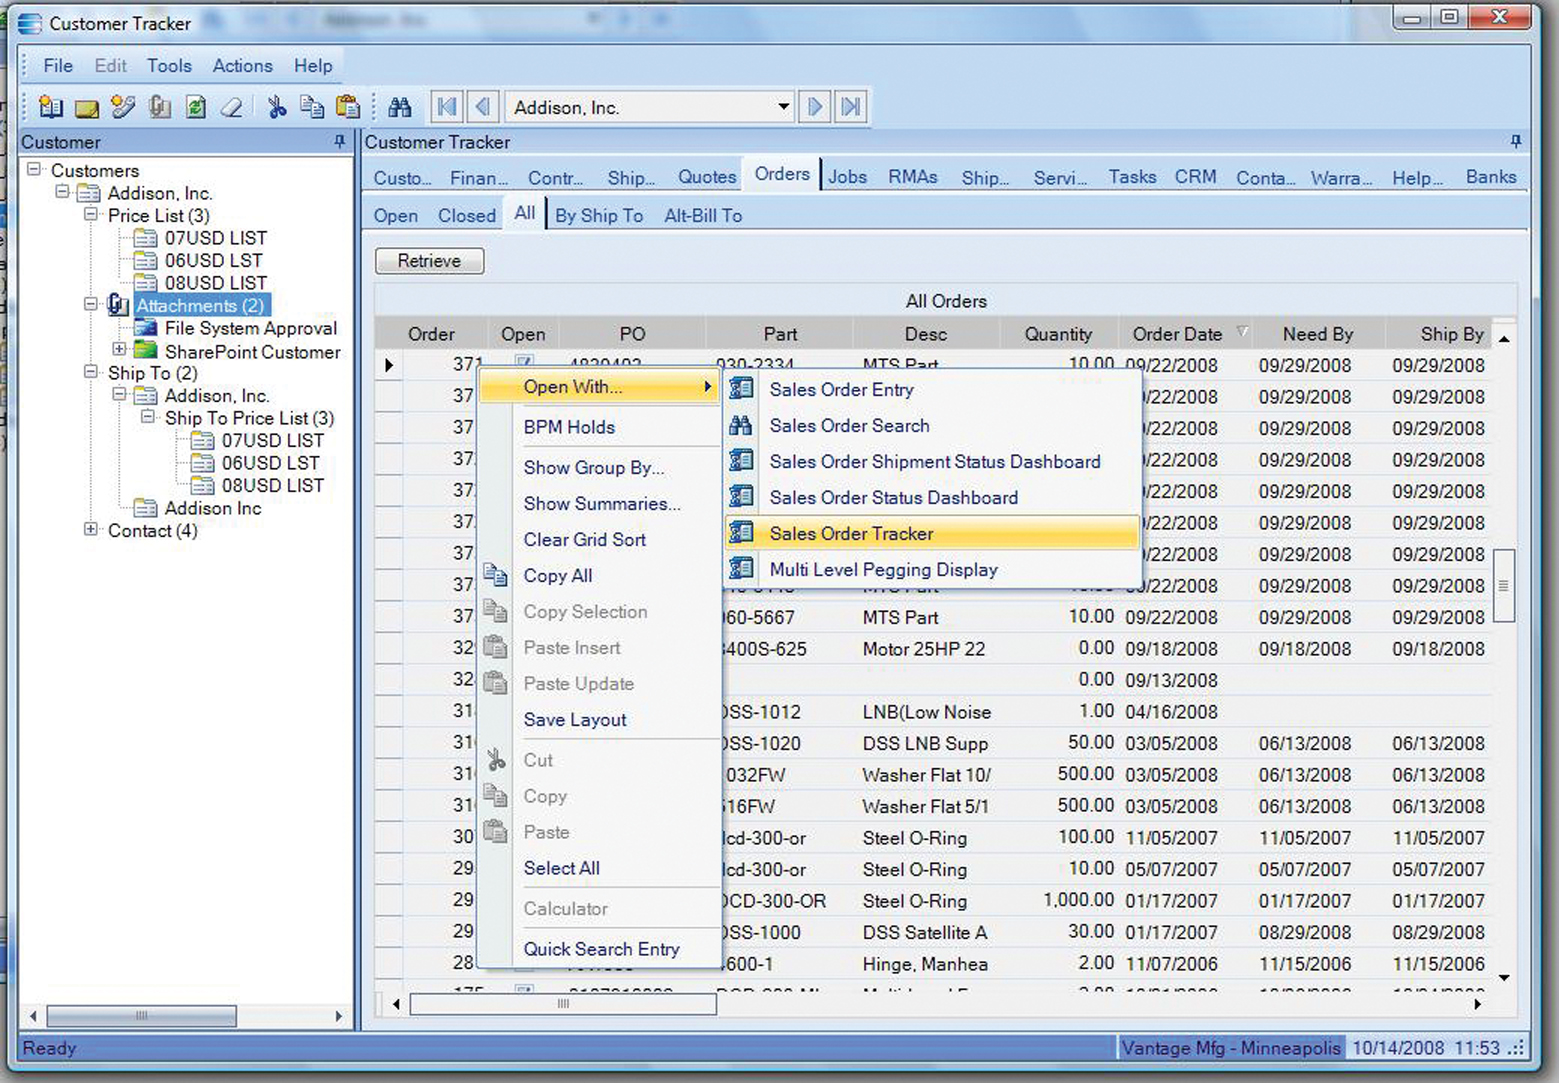Image resolution: width=1559 pixels, height=1083 pixels.
Task: Switch to the Quotes tab
Action: pos(706,177)
